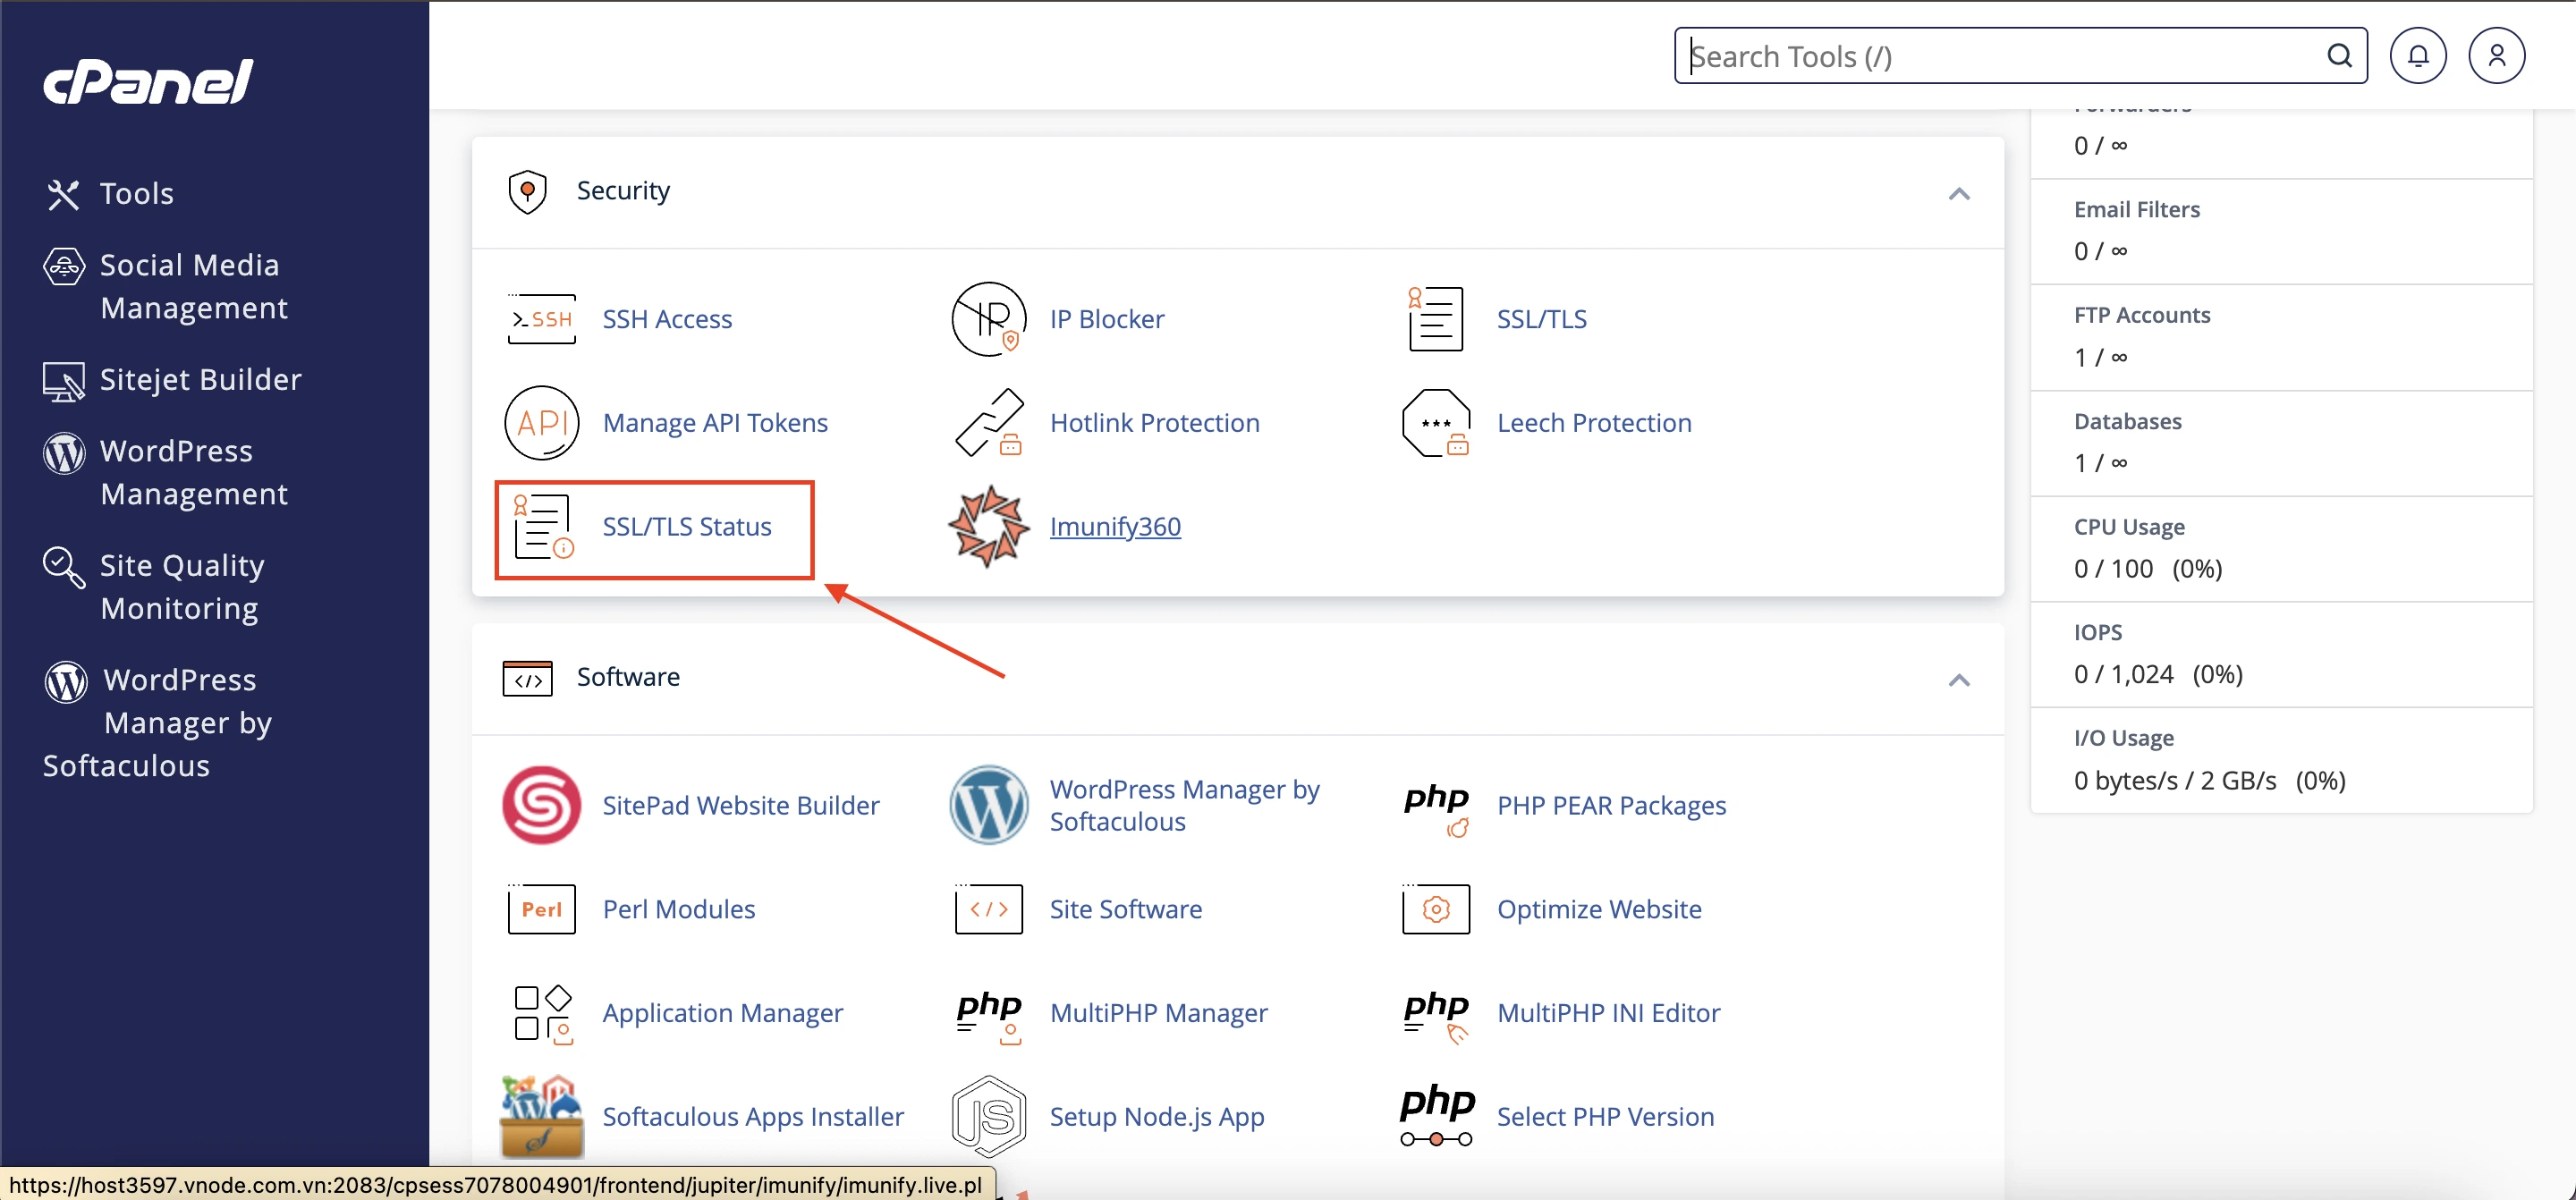Click the MultiPHP Manager icon
The width and height of the screenshot is (2576, 1200).
coord(988,1016)
